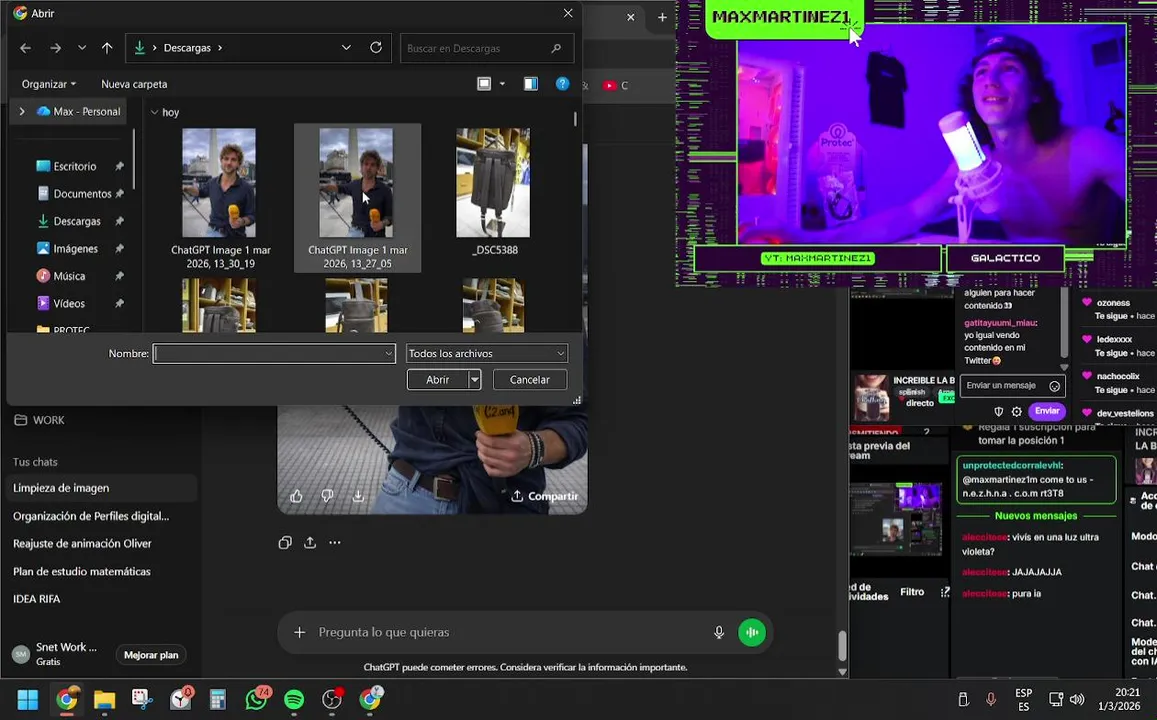The height and width of the screenshot is (720, 1157).
Task: Open the Snet Work account menu
Action: pyautogui.click(x=55, y=654)
